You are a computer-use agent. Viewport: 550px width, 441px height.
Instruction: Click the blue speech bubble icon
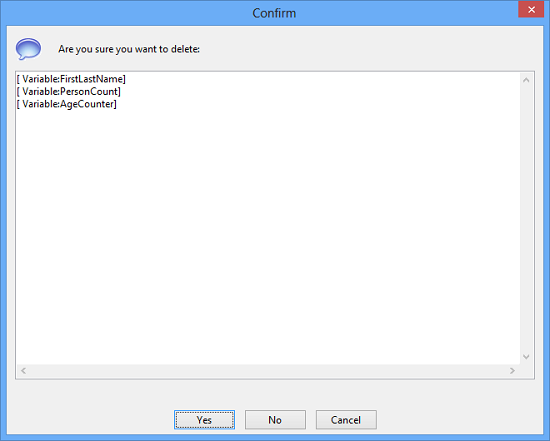28,49
